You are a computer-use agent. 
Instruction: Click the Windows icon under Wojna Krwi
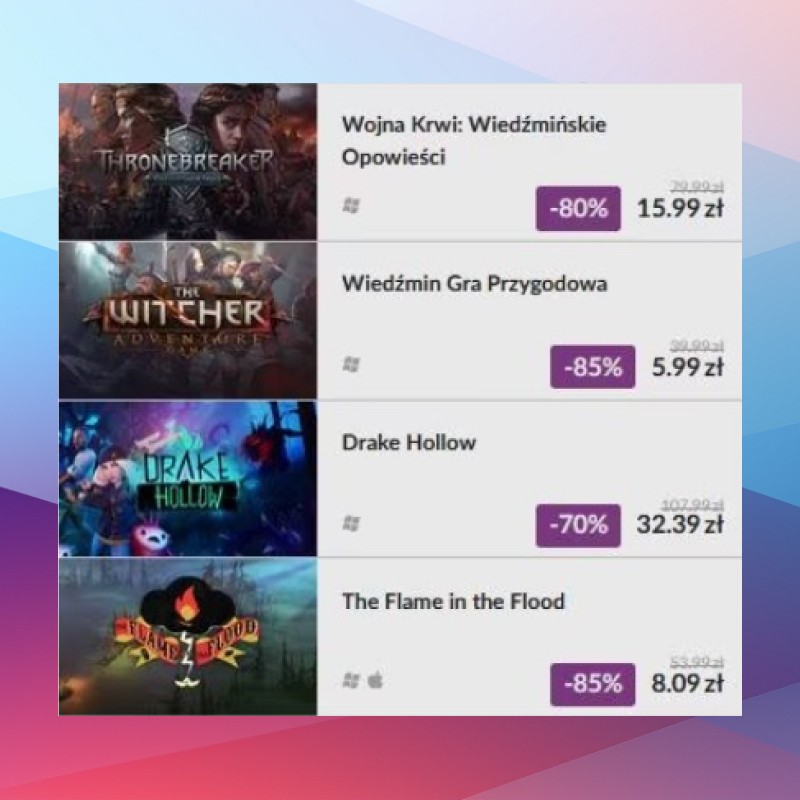pos(351,206)
